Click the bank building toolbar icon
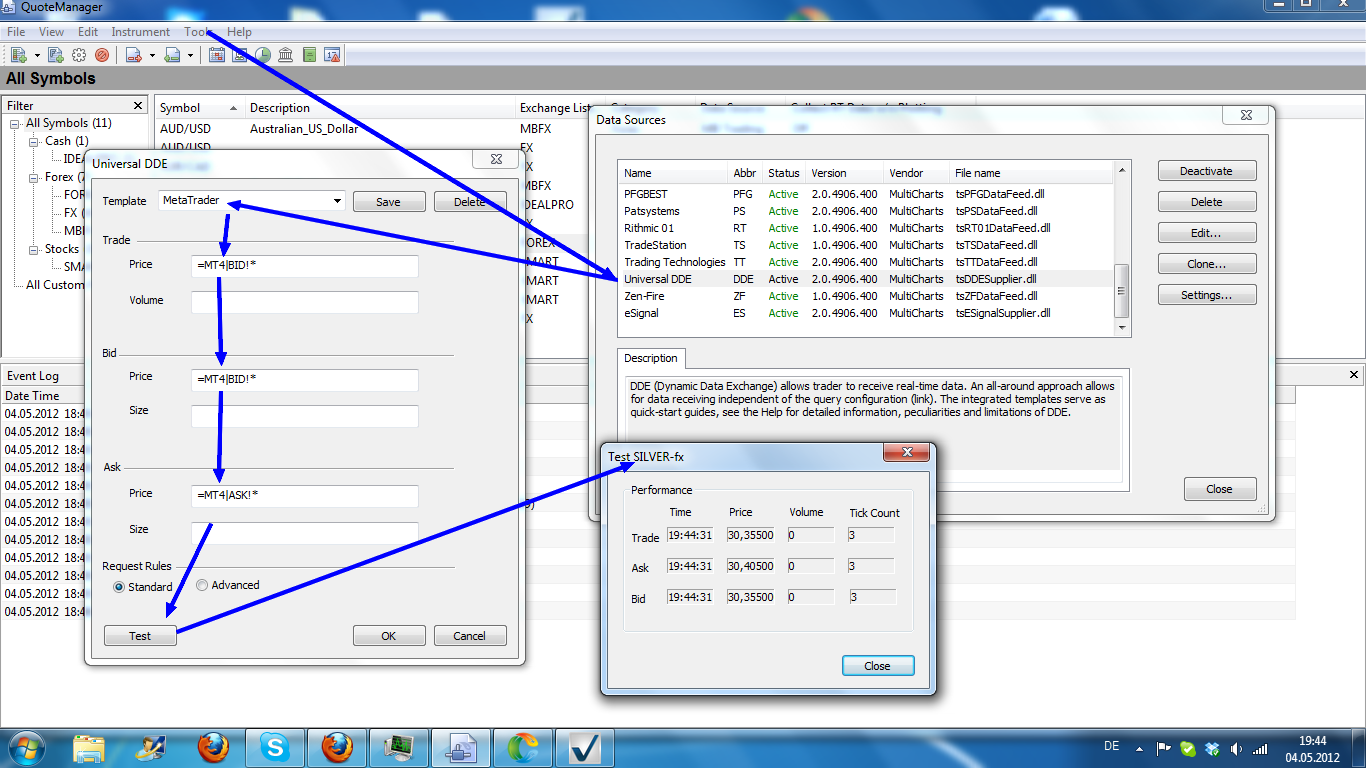This screenshot has height=768, width=1366. tap(286, 55)
